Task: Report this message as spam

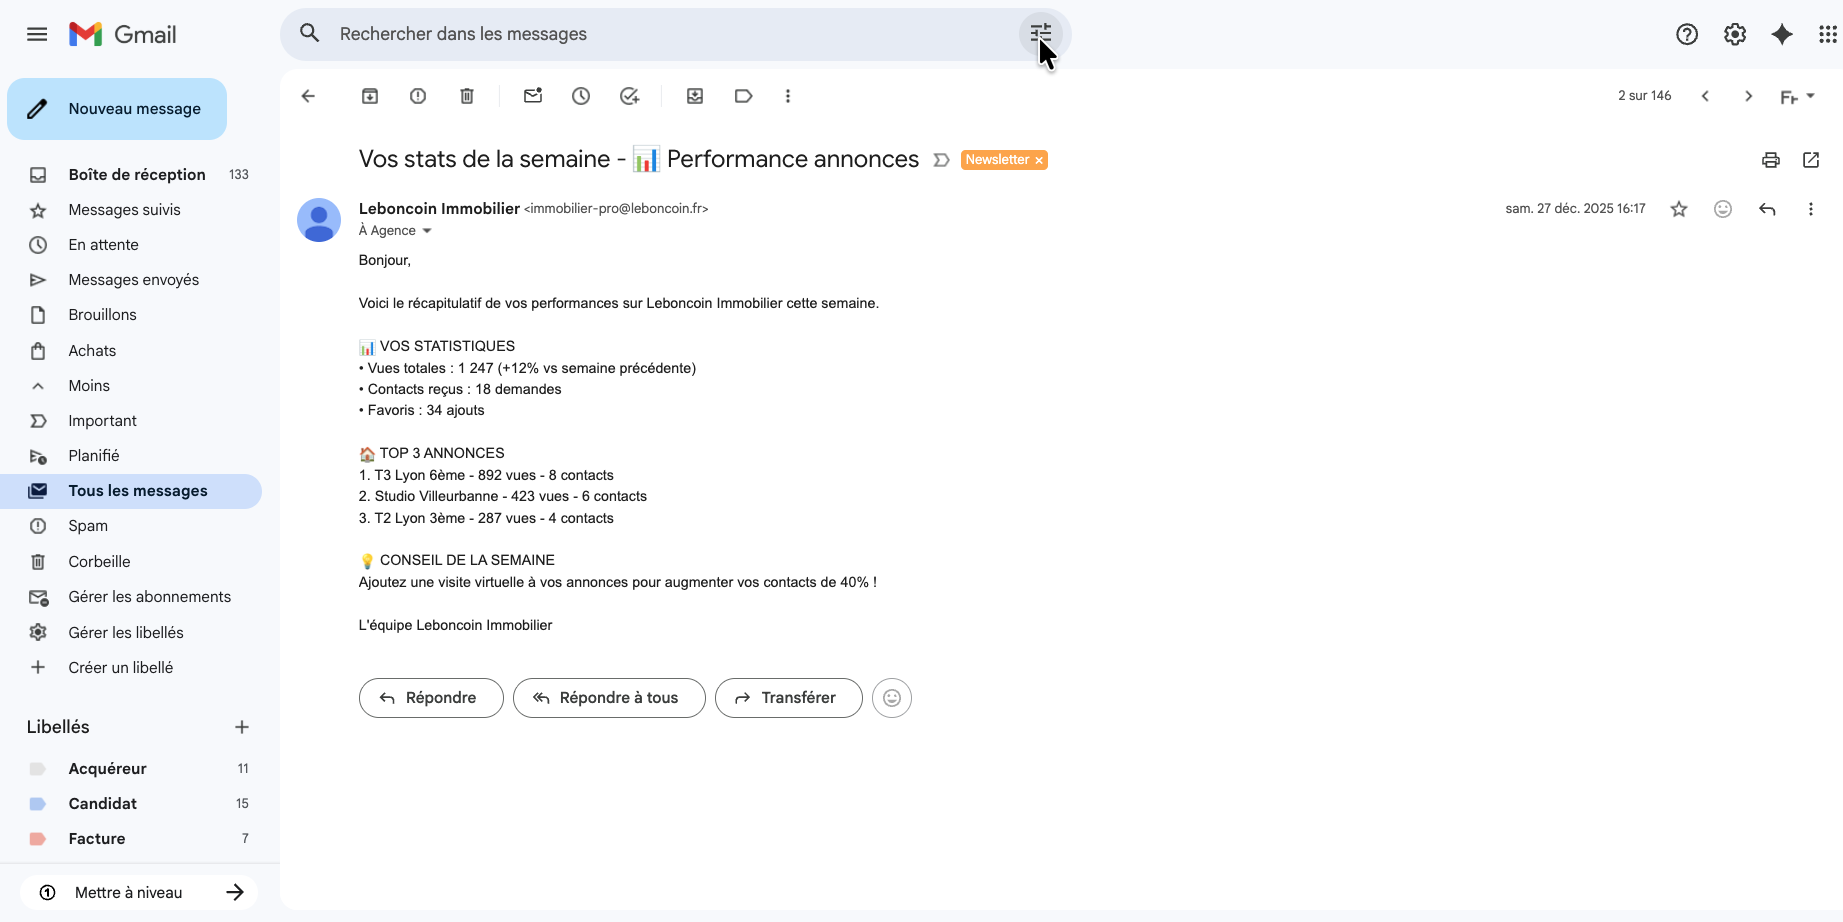Action: tap(418, 96)
